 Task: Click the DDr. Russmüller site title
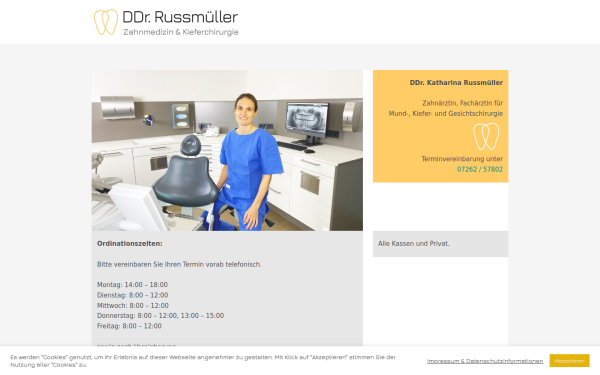(180, 17)
